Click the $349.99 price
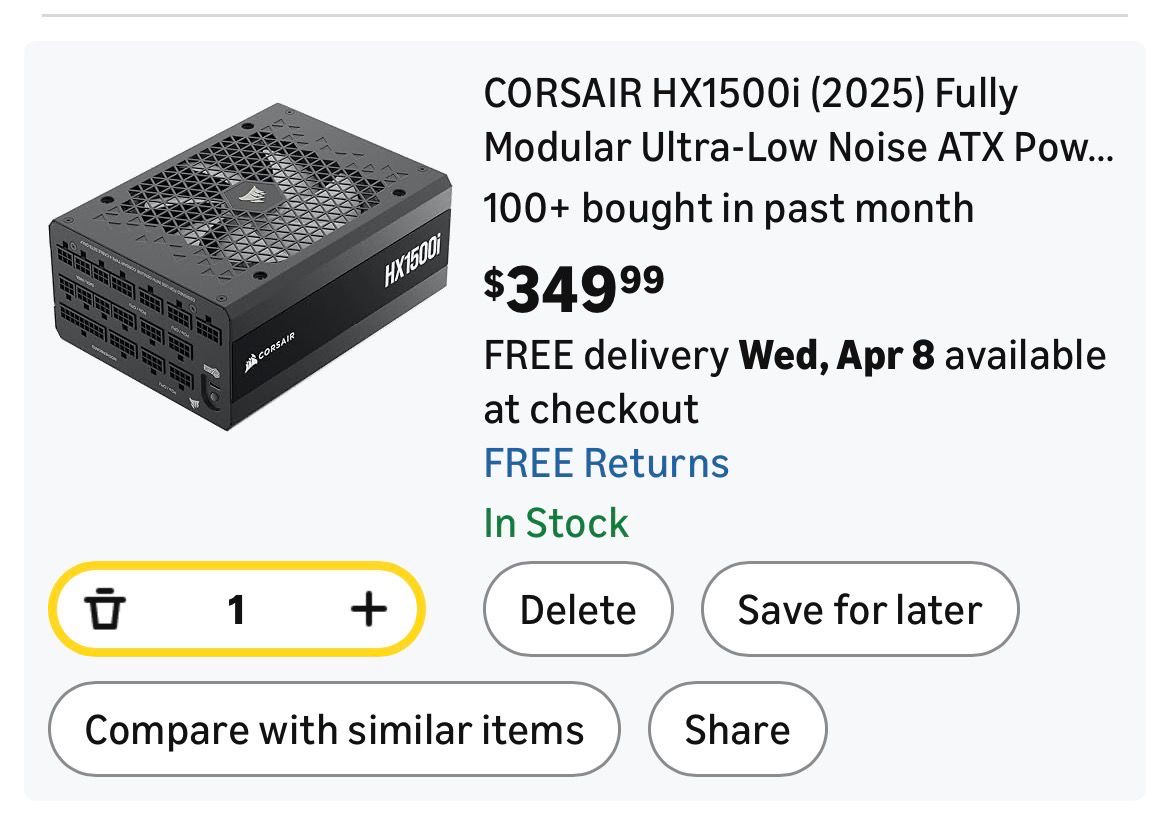 tap(573, 288)
